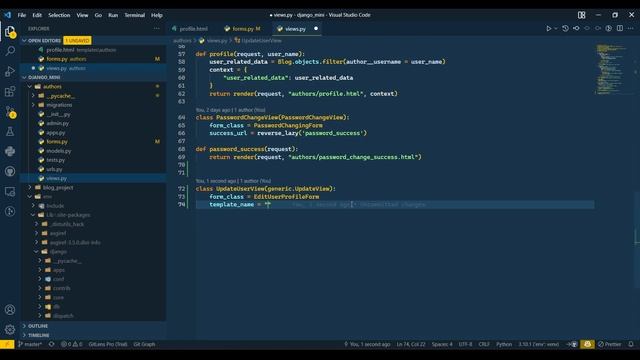Open the GitLens view in activity bar
The image size is (640, 360).
(x=10, y=211)
